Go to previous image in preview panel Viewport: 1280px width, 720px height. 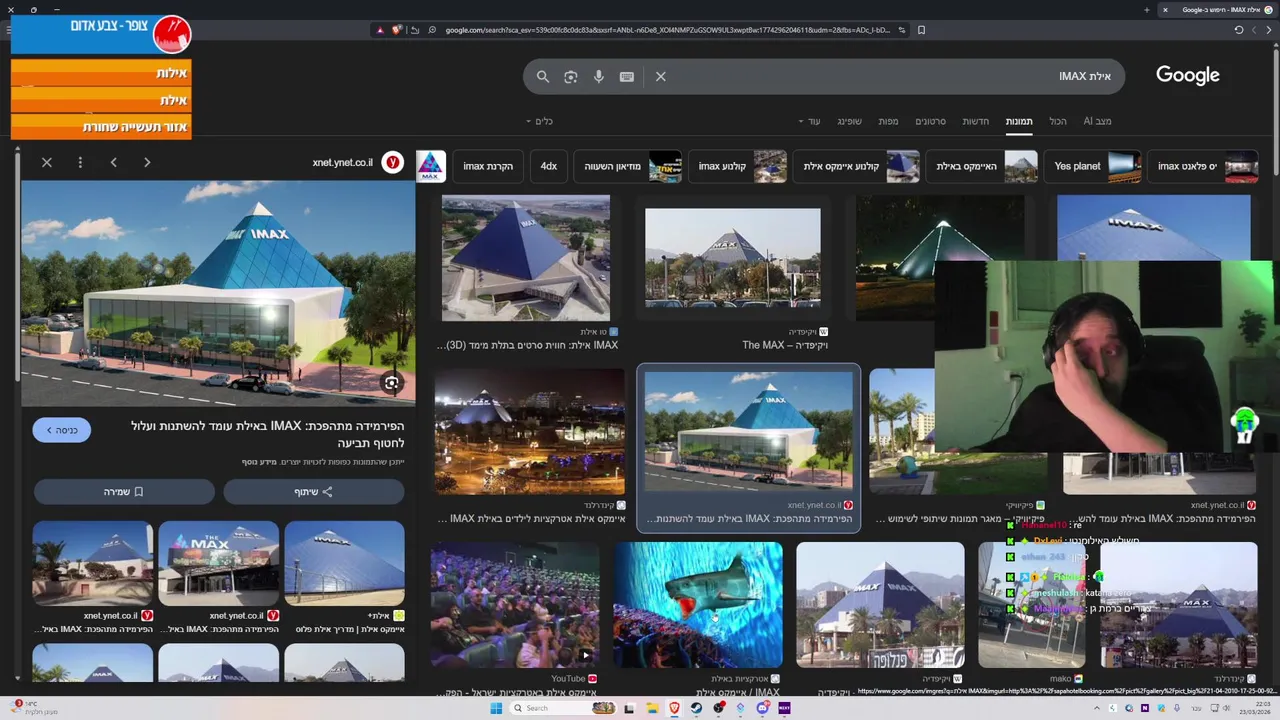point(114,162)
